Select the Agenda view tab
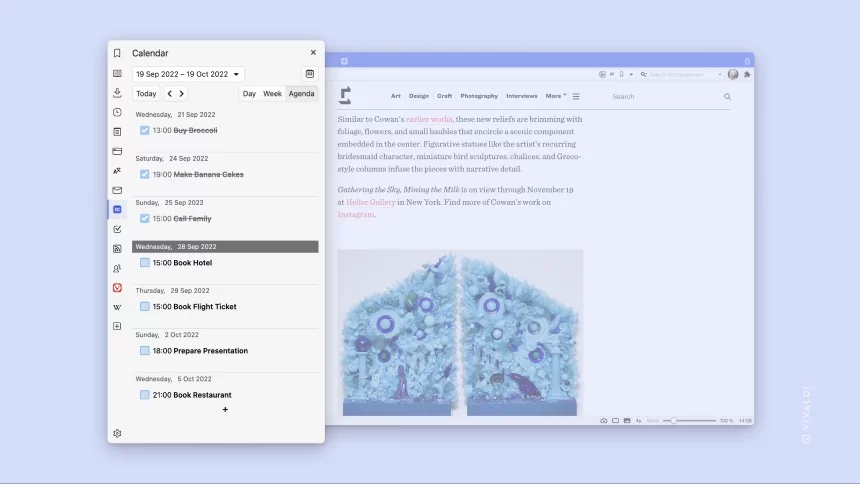This screenshot has height=484, width=860. tap(301, 93)
